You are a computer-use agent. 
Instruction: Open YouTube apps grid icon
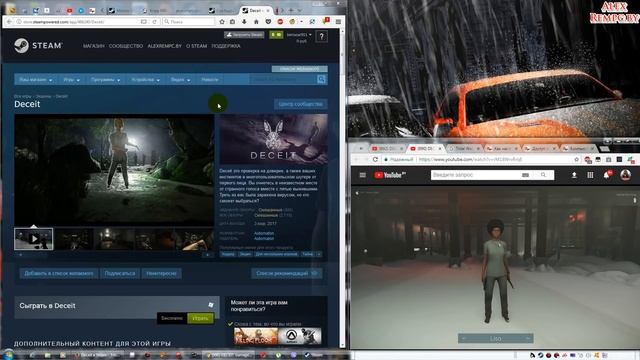point(590,175)
